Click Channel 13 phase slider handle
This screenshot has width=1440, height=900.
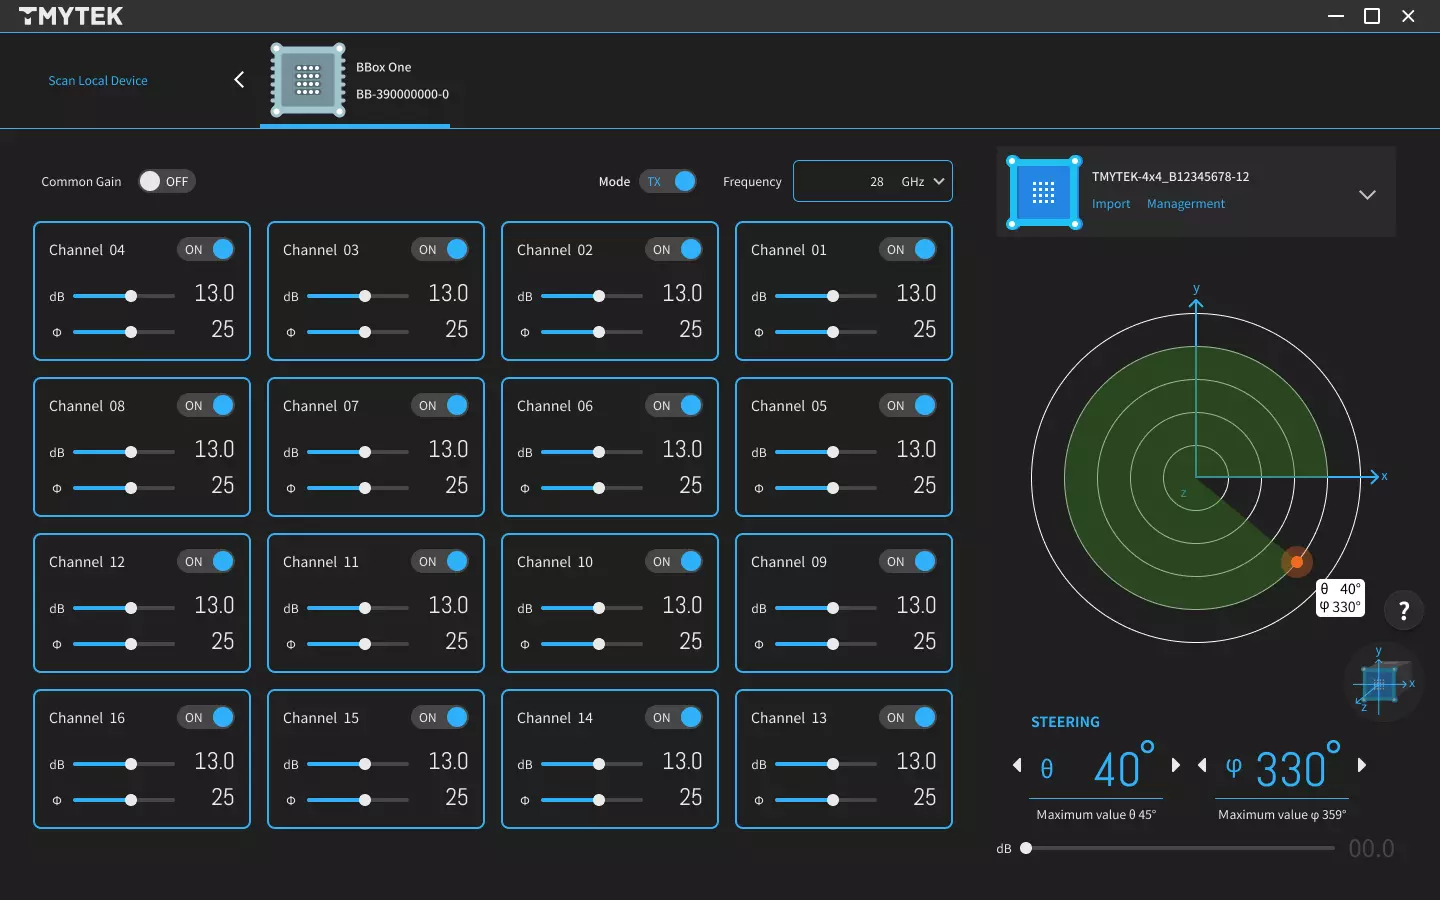point(833,800)
